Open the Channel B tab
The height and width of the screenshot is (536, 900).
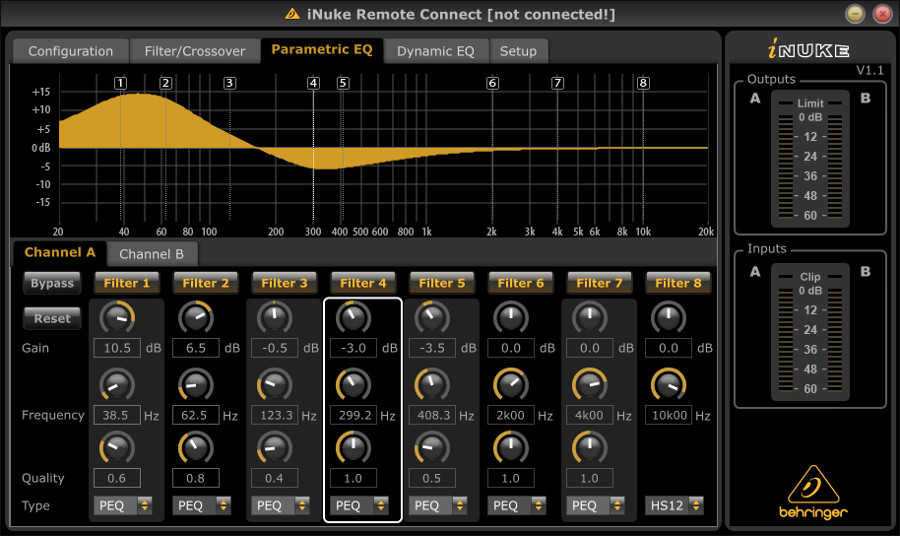(x=152, y=254)
